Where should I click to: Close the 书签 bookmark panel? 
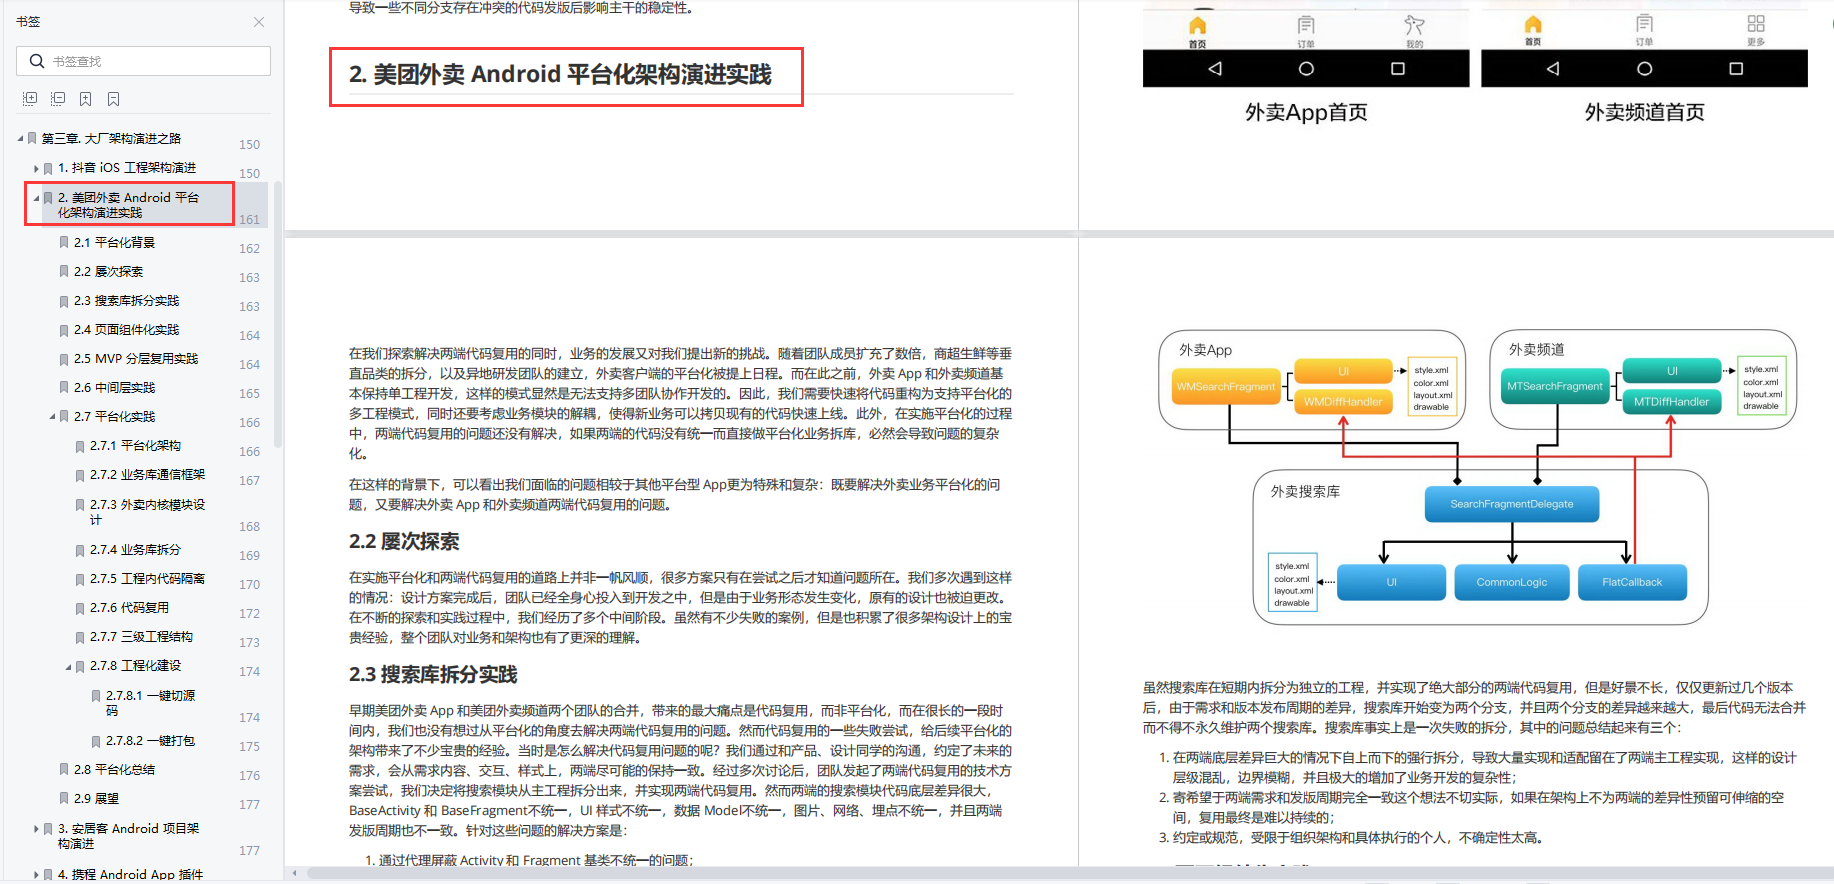click(259, 22)
